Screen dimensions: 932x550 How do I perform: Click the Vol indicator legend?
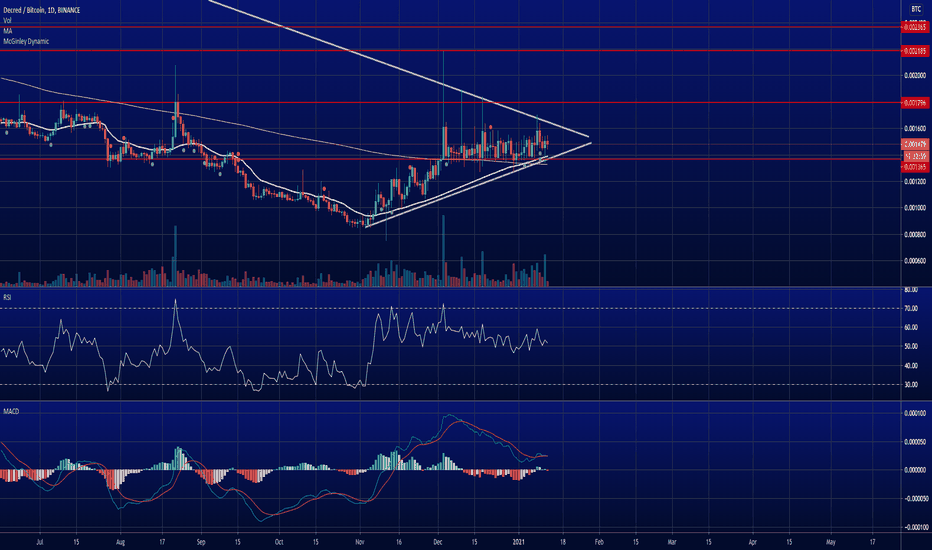point(7,20)
